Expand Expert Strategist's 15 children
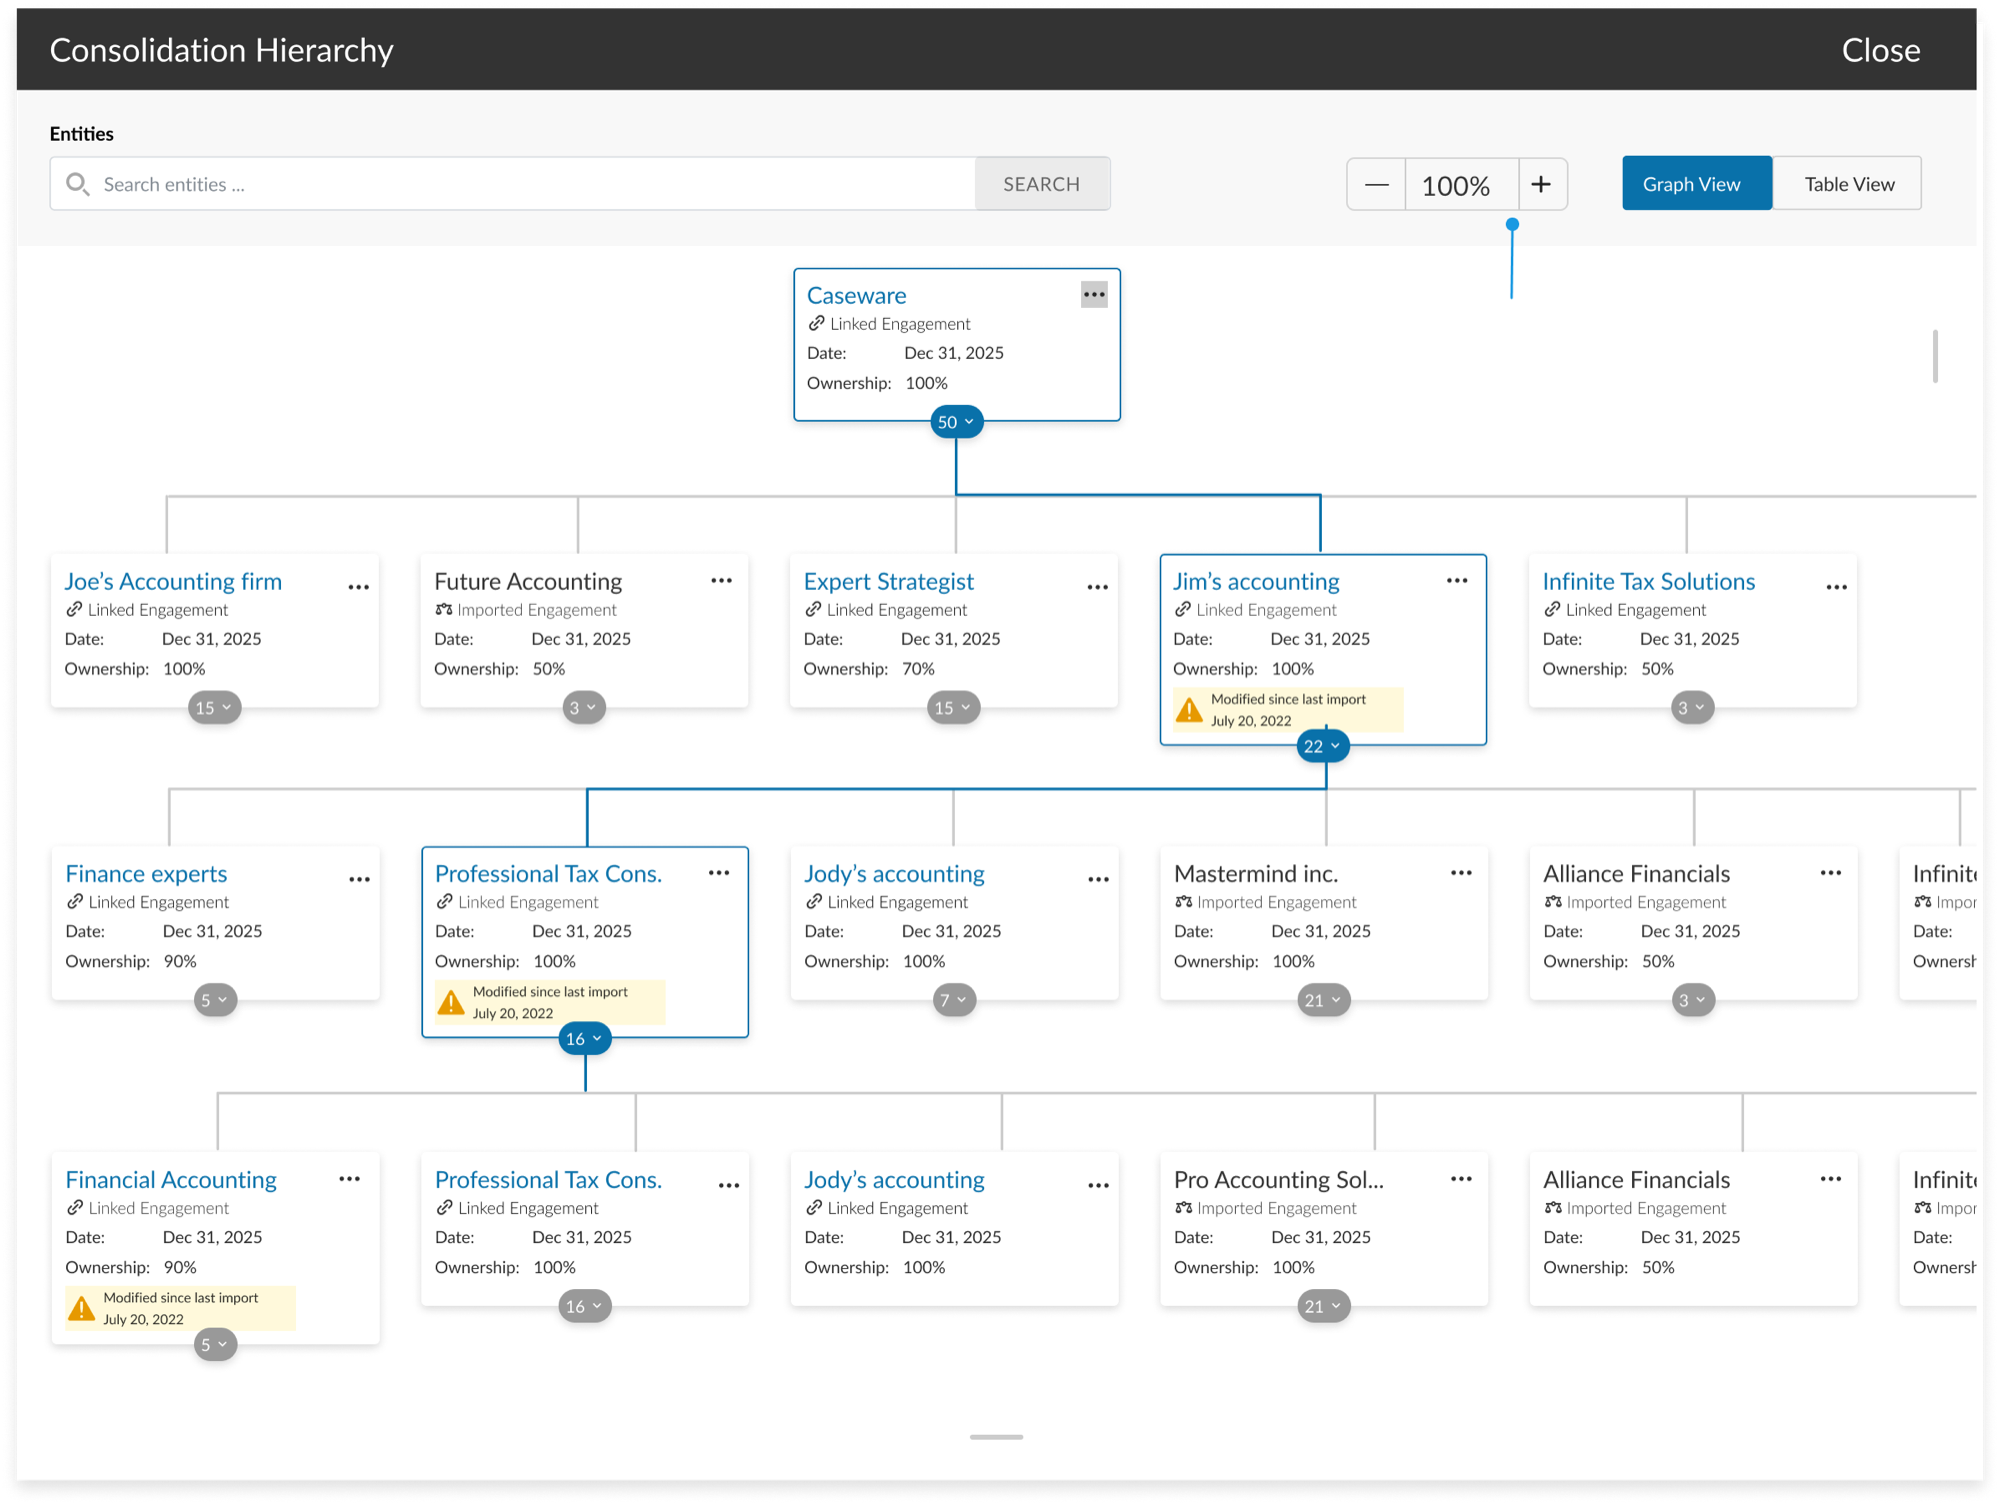This screenshot has height=1505, width=2000. click(x=953, y=708)
